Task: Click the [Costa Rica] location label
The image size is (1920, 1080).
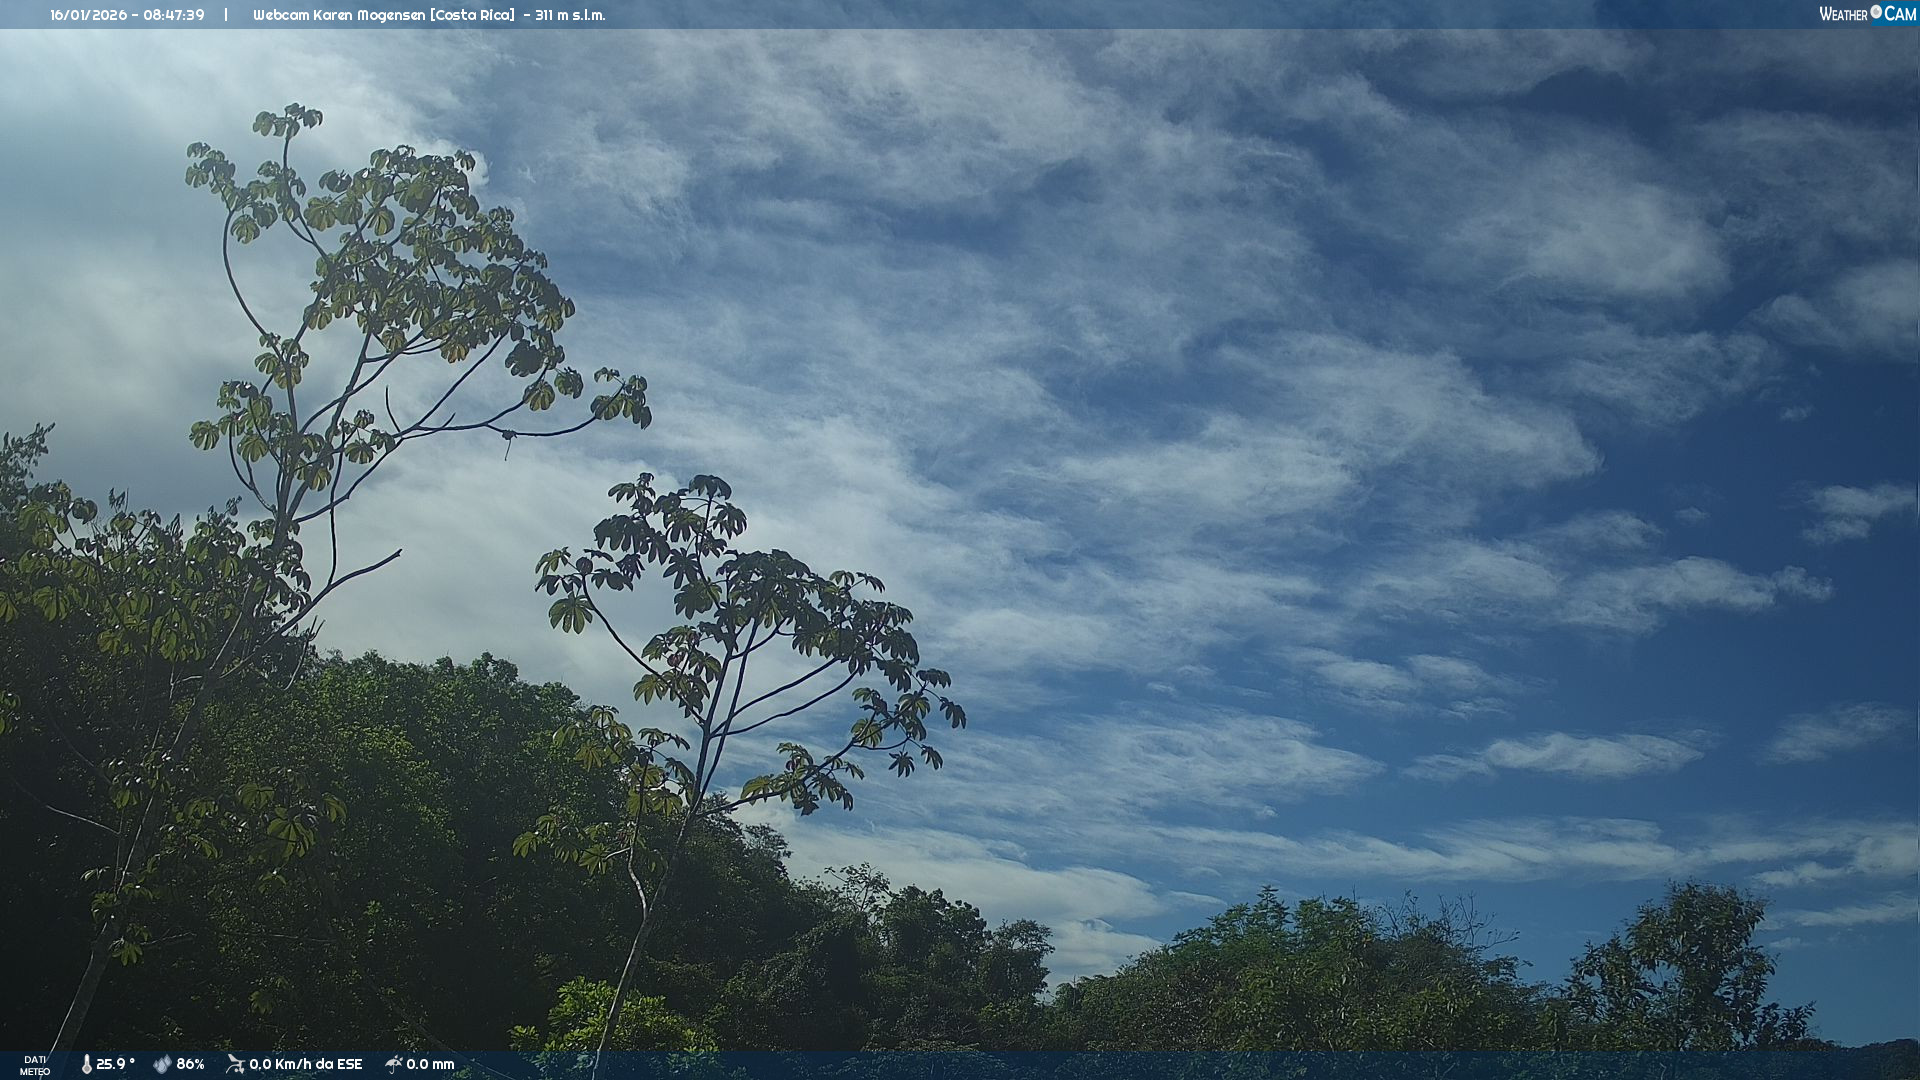Action: point(472,15)
